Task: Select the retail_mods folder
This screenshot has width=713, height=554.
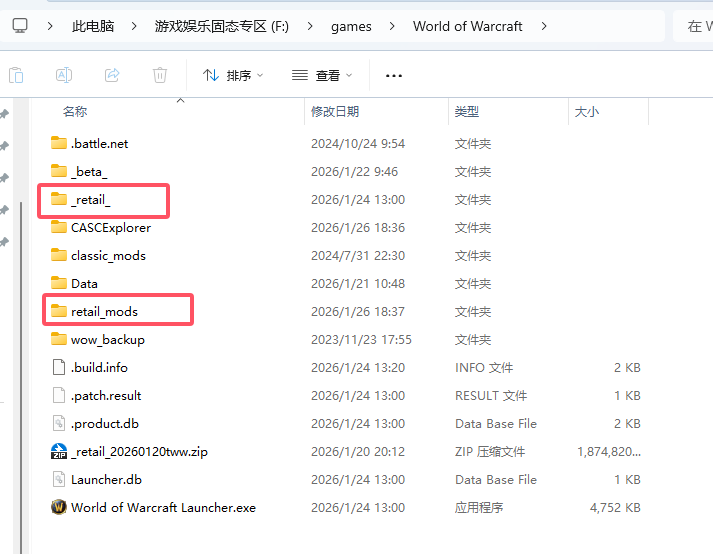Action: tap(104, 312)
